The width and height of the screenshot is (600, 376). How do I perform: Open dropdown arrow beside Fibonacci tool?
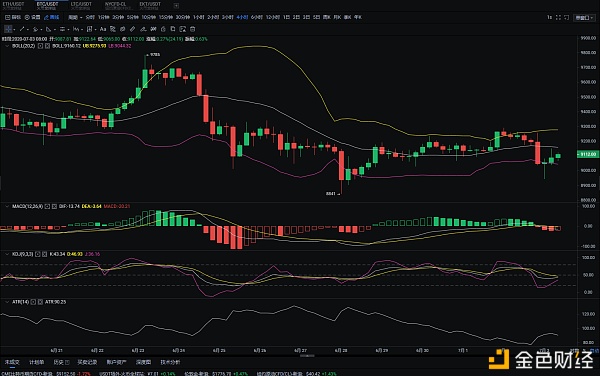[x=82, y=29]
